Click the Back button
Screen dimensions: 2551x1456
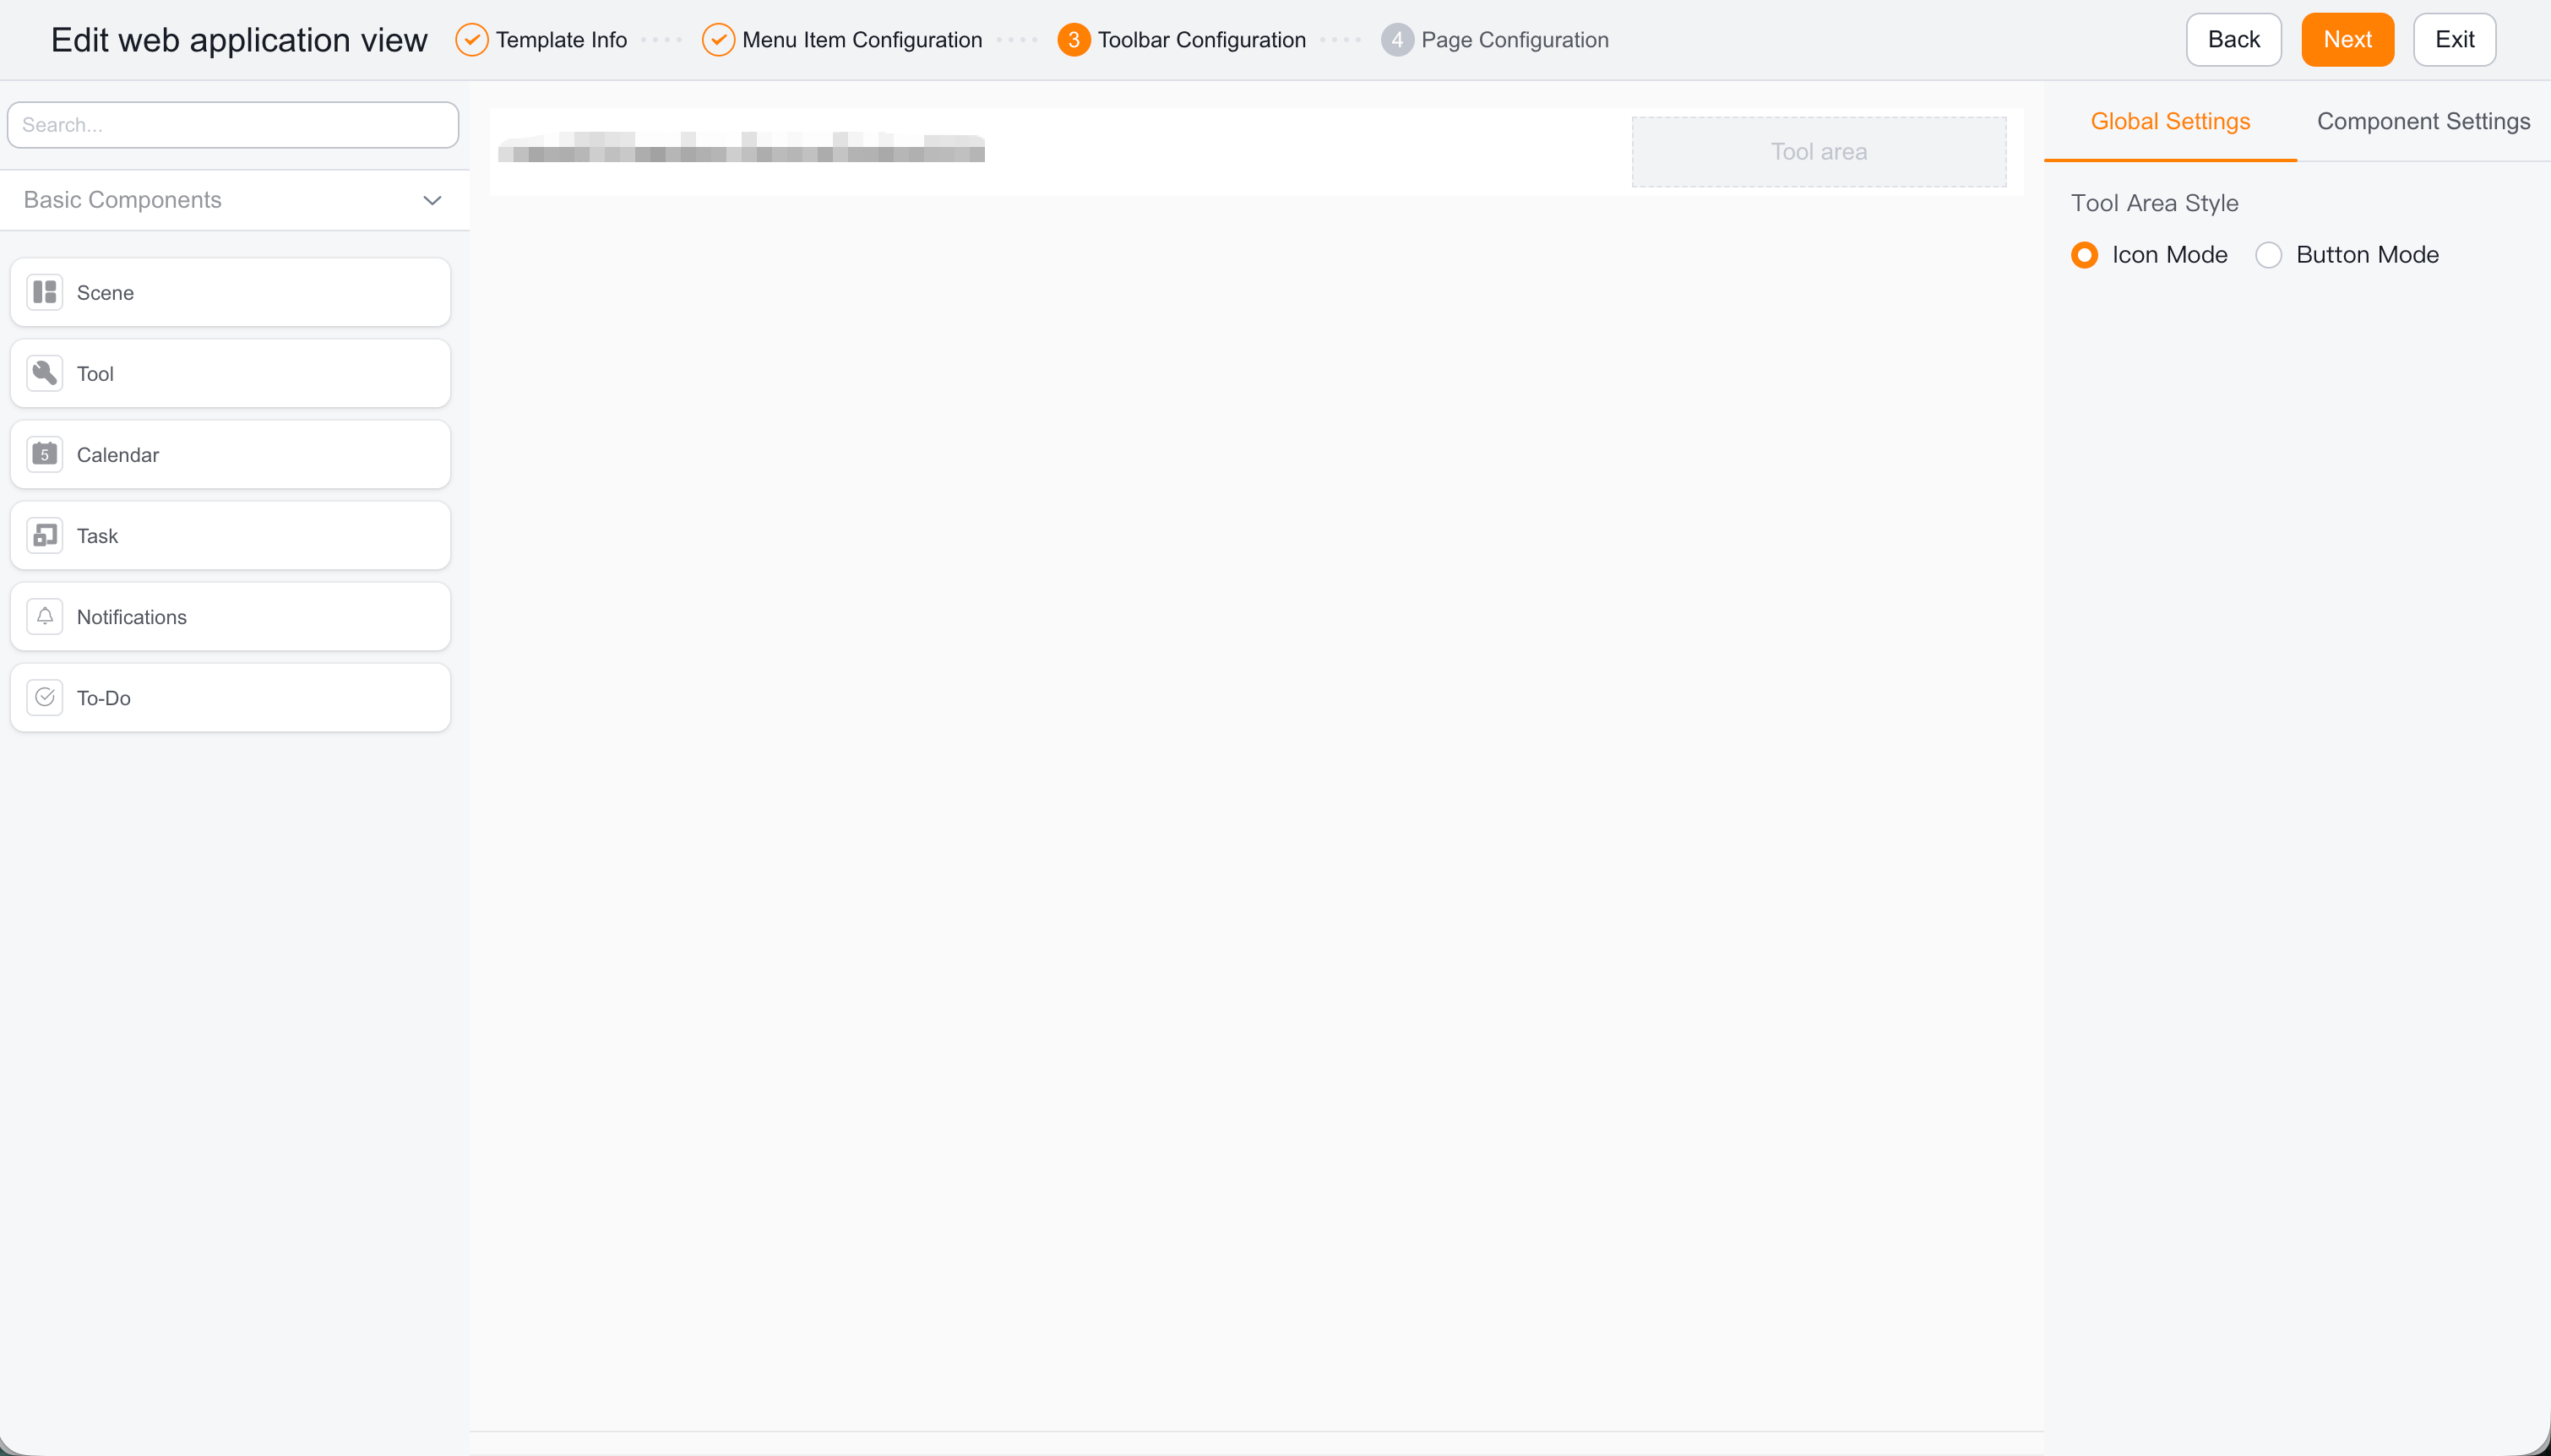tap(2233, 40)
